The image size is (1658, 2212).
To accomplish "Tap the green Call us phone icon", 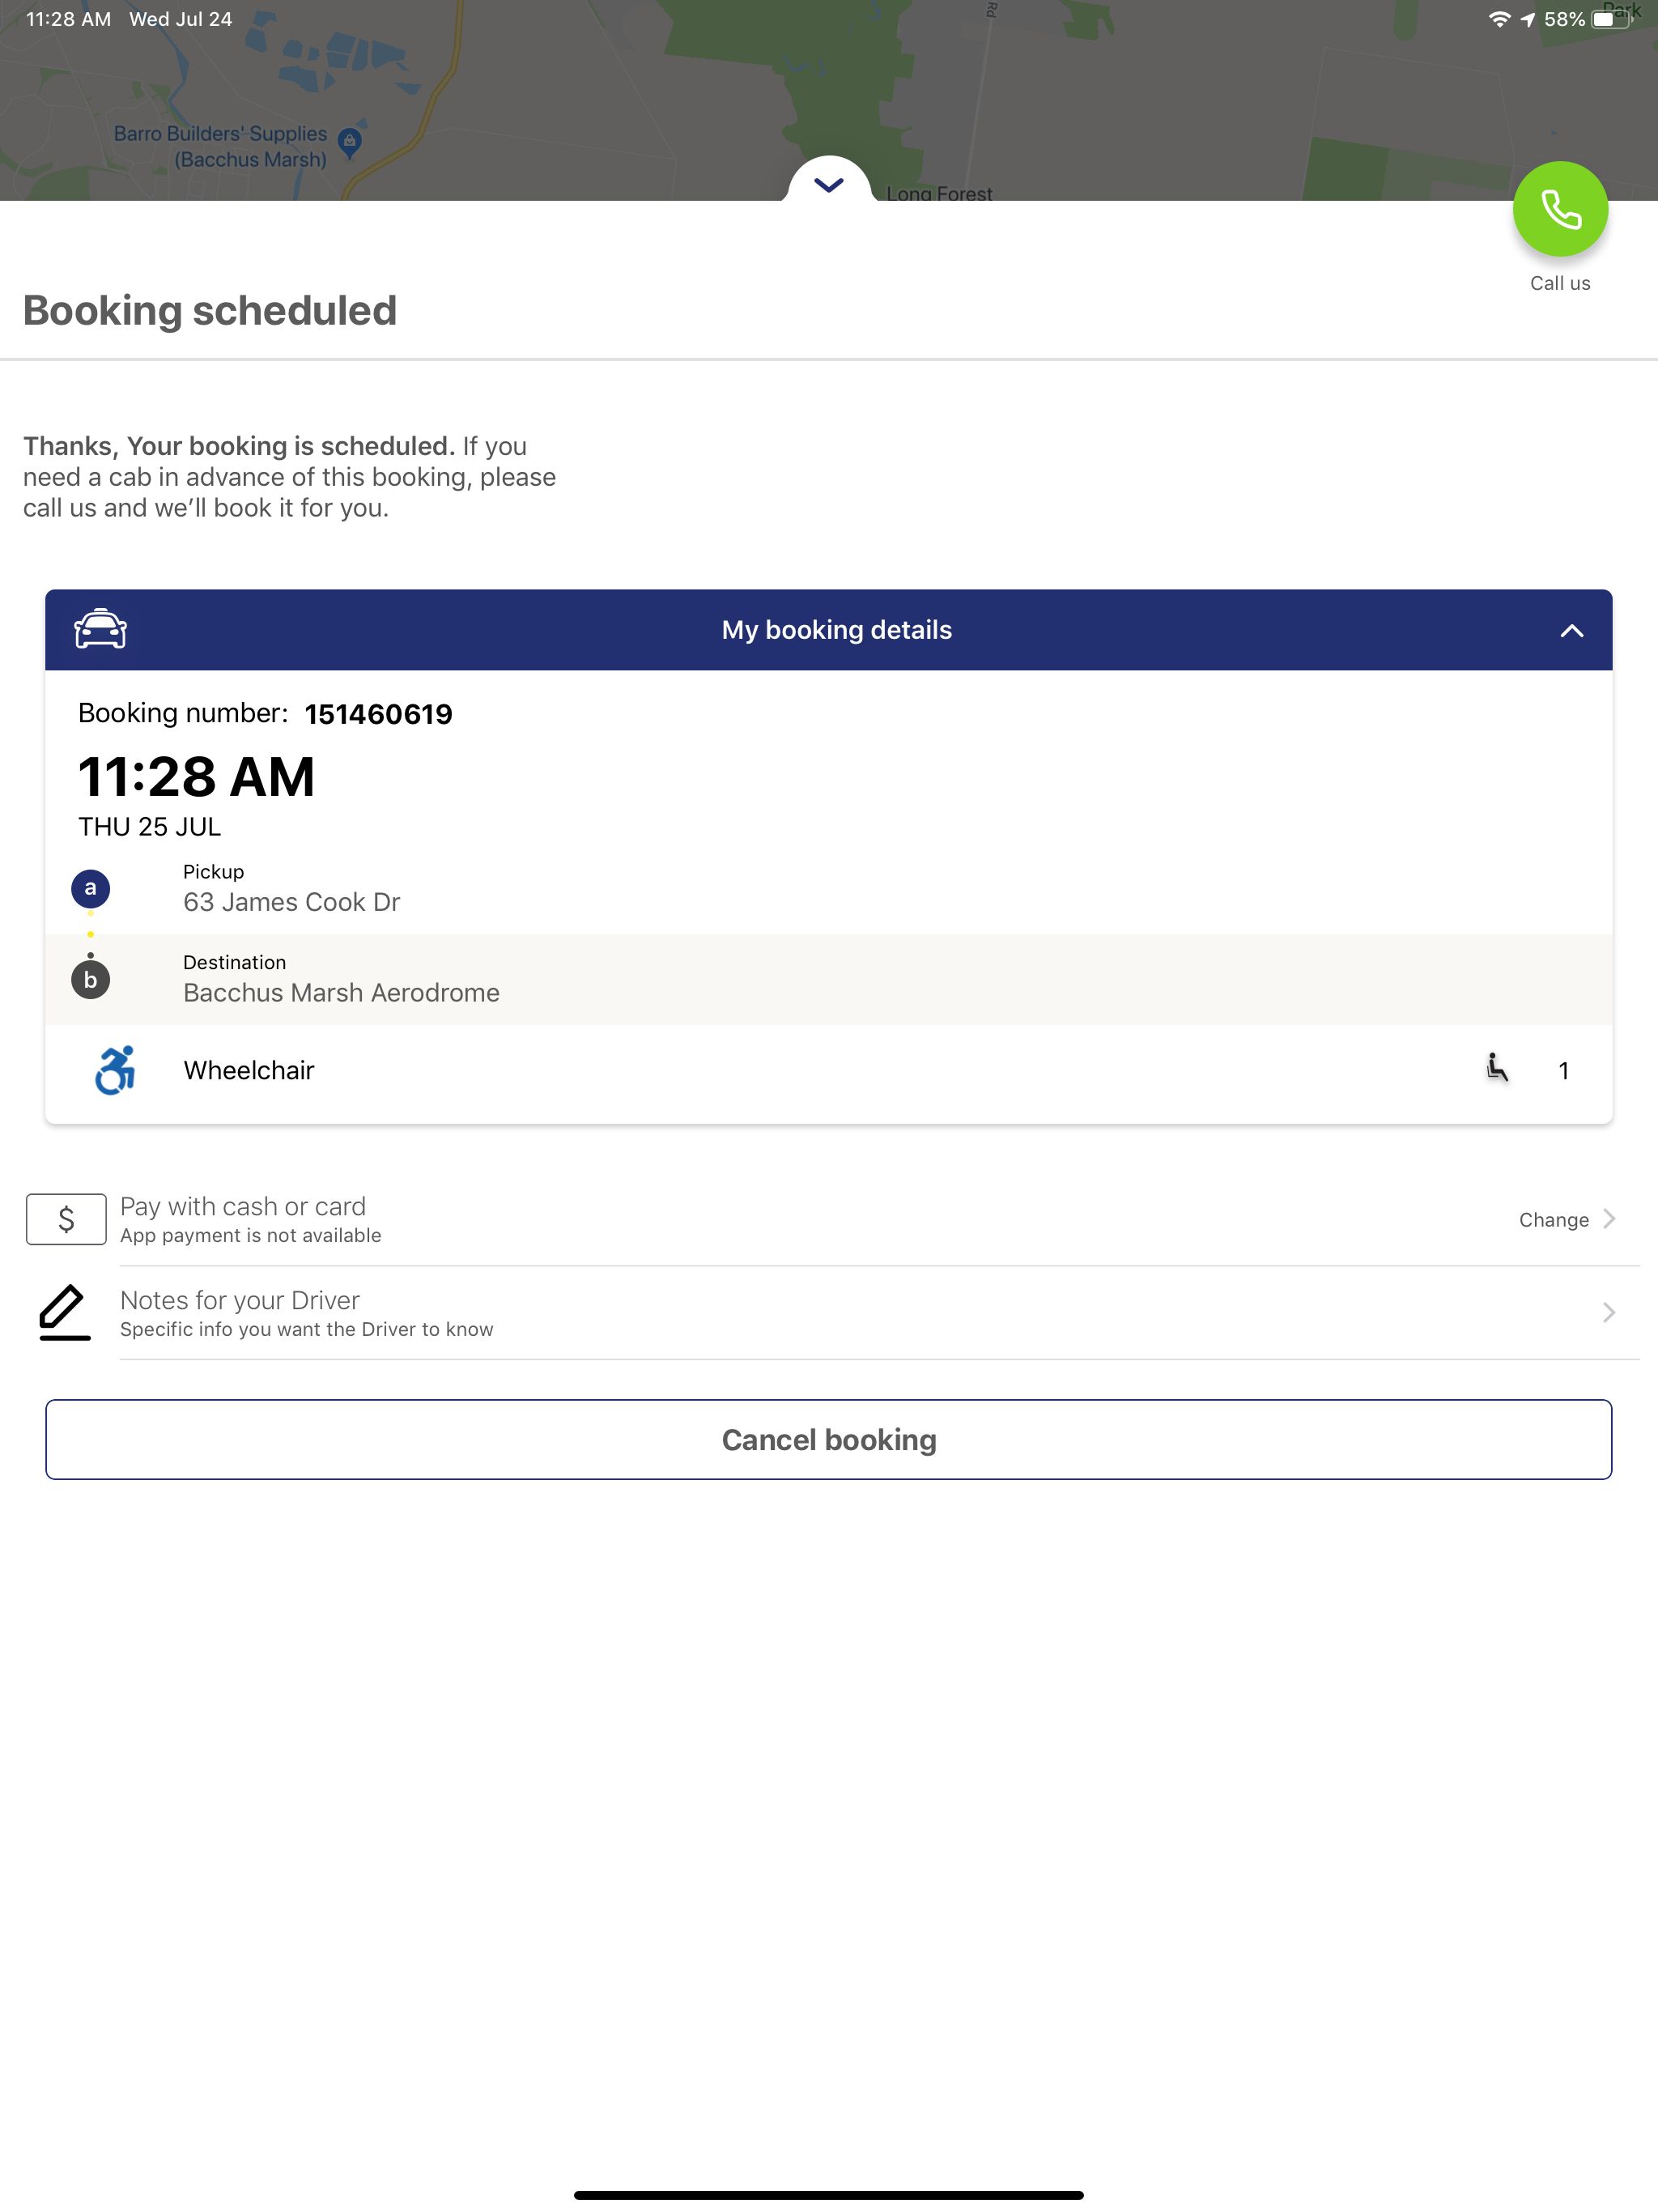I will [x=1559, y=209].
